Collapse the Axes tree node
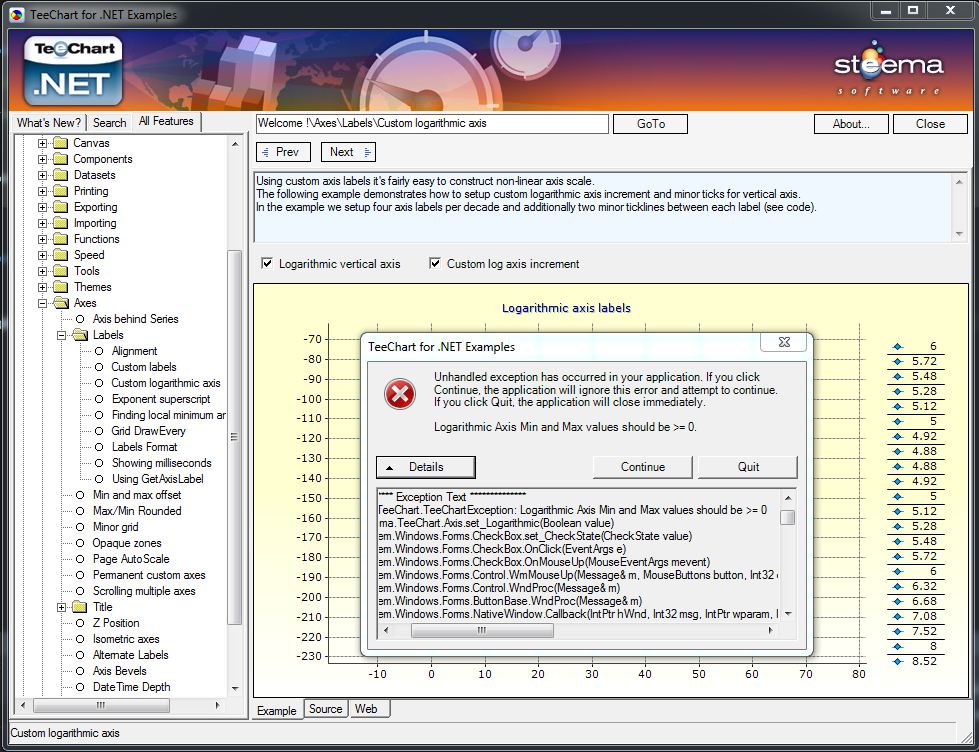The width and height of the screenshot is (979, 752). [x=42, y=303]
